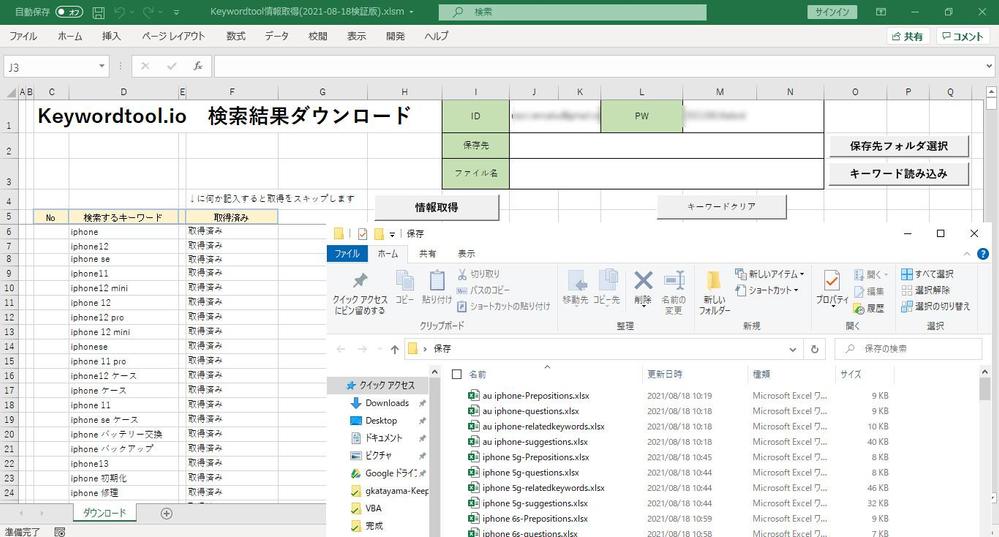Click the 切り取り scissors icon
The height and width of the screenshot is (537, 999).
click(x=463, y=274)
